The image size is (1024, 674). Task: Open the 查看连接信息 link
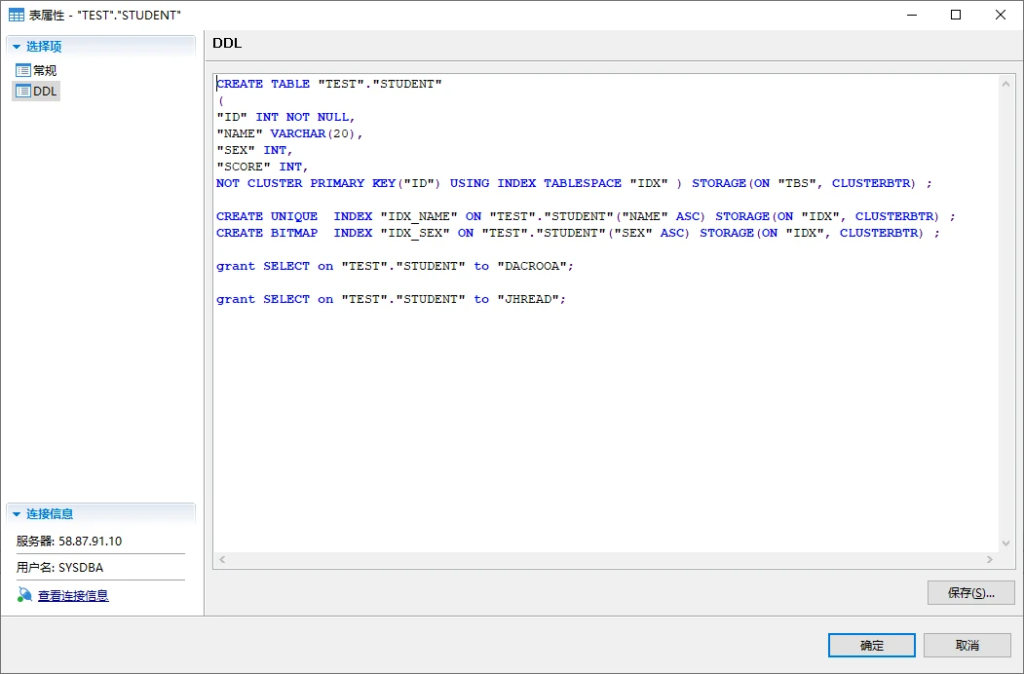click(x=73, y=596)
